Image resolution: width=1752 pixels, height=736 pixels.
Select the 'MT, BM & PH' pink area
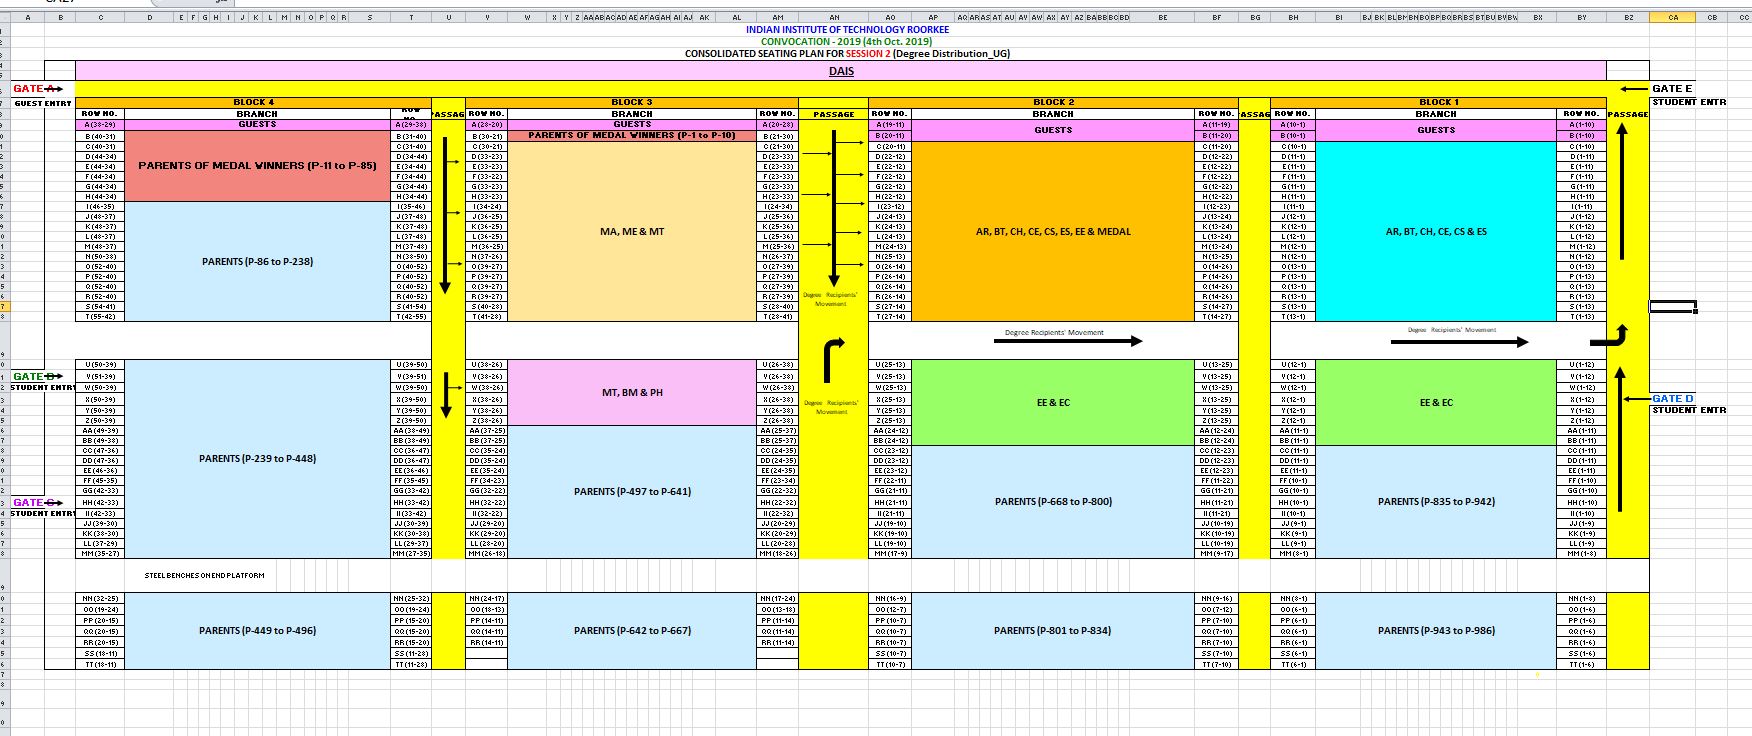coord(632,392)
